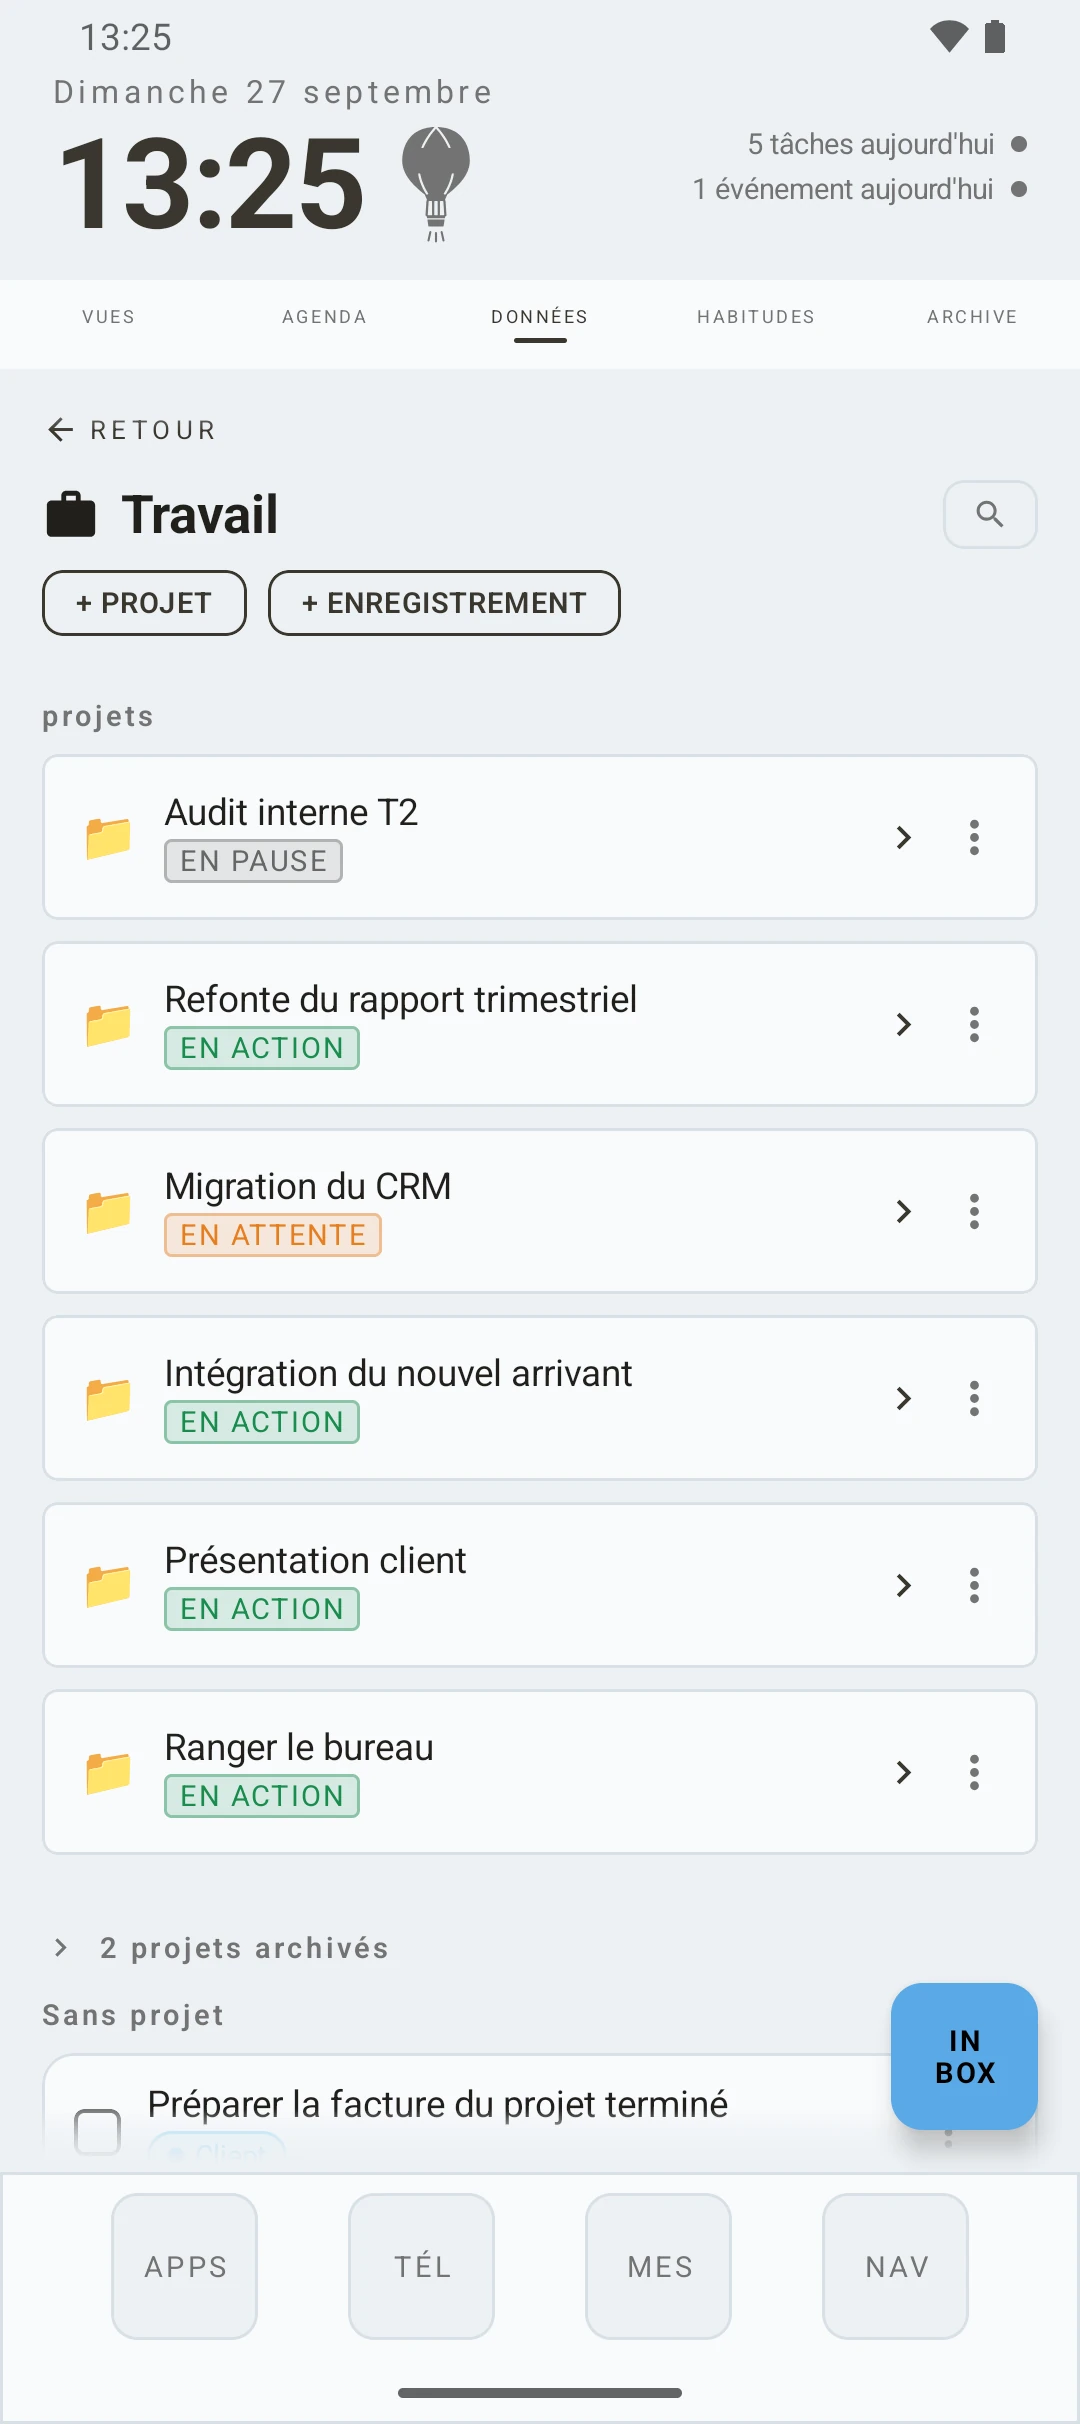This screenshot has height=2424, width=1080.
Task: Tap the home gesture bar
Action: 540,2393
